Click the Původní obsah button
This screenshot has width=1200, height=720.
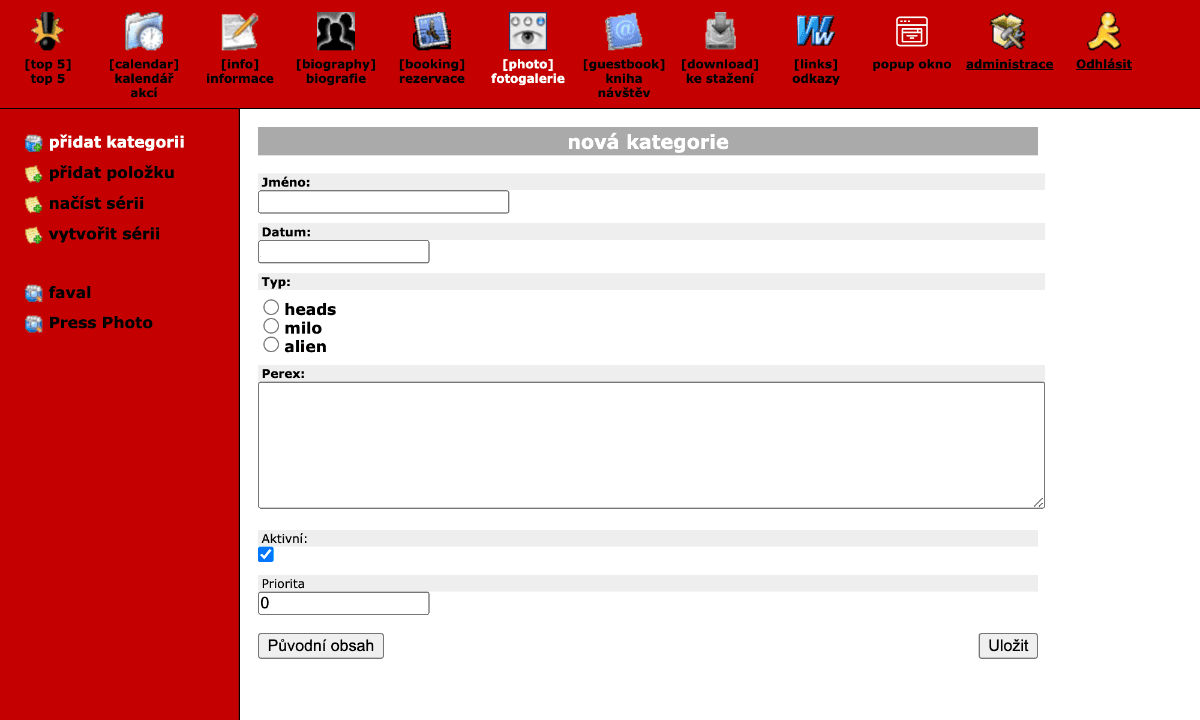[x=321, y=646]
